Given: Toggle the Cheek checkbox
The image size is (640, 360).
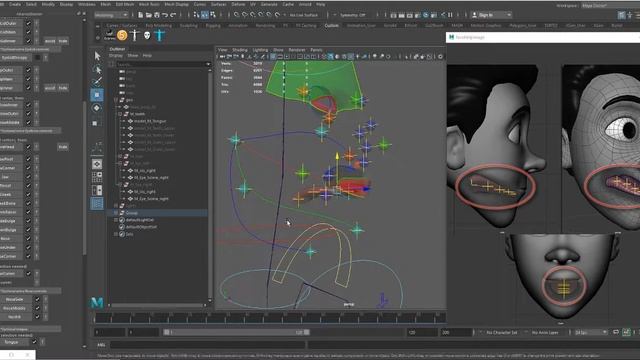Looking at the screenshot, I should 29,194.
